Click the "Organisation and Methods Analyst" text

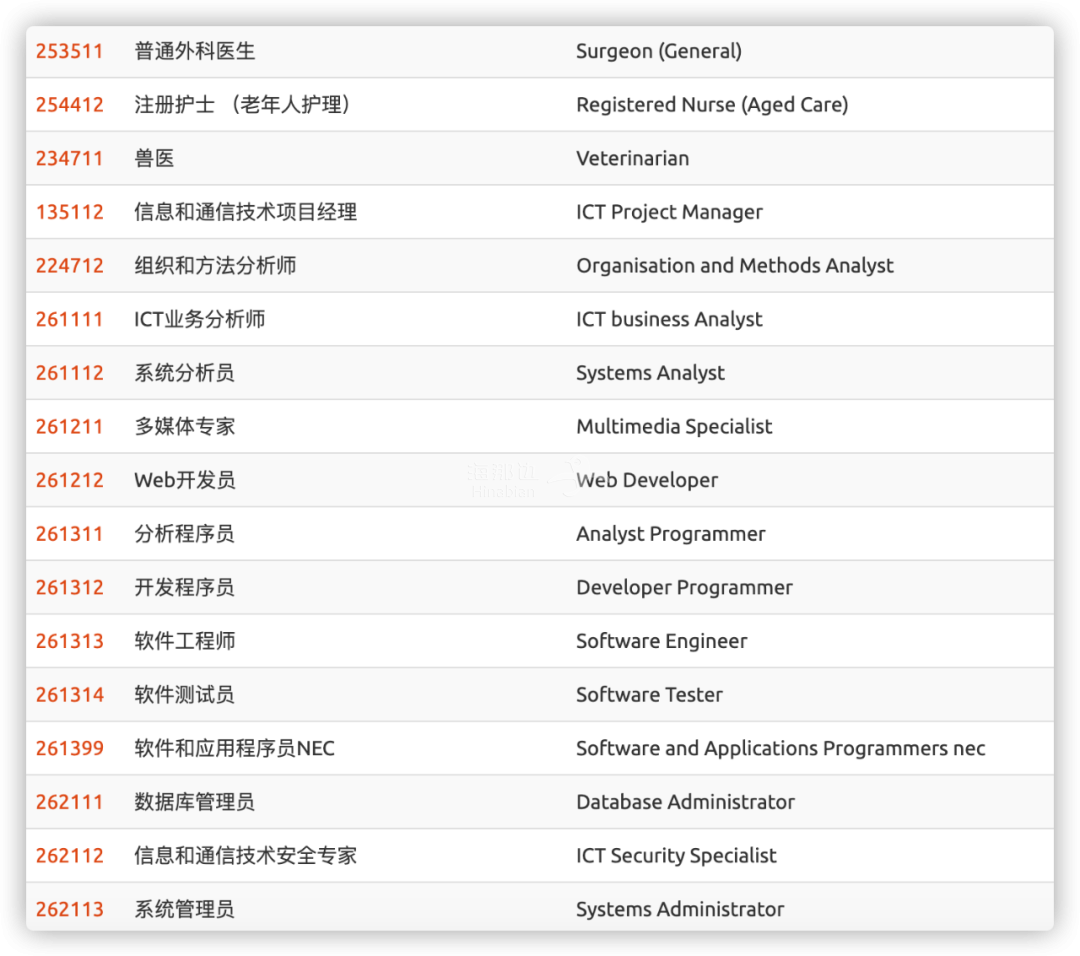[735, 266]
